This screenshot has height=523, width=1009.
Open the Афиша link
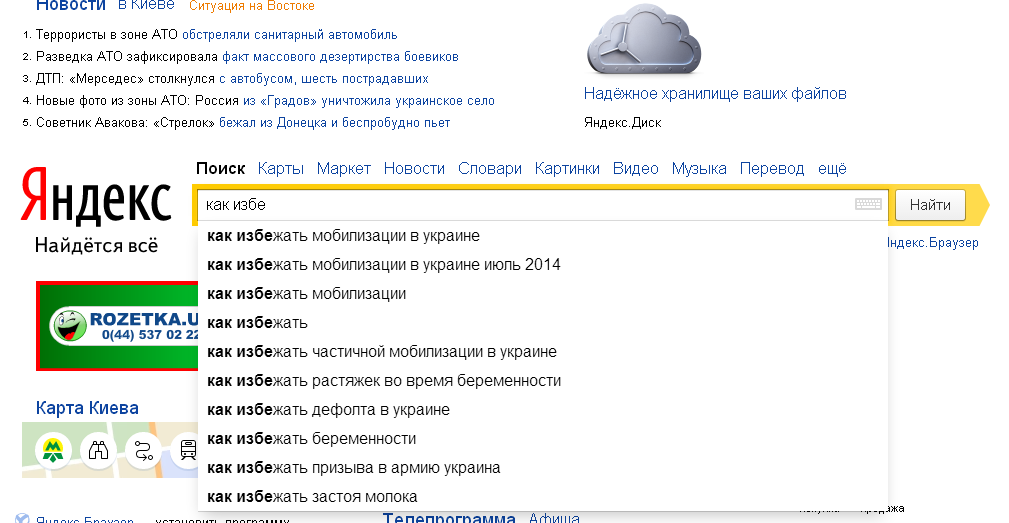[x=554, y=517]
